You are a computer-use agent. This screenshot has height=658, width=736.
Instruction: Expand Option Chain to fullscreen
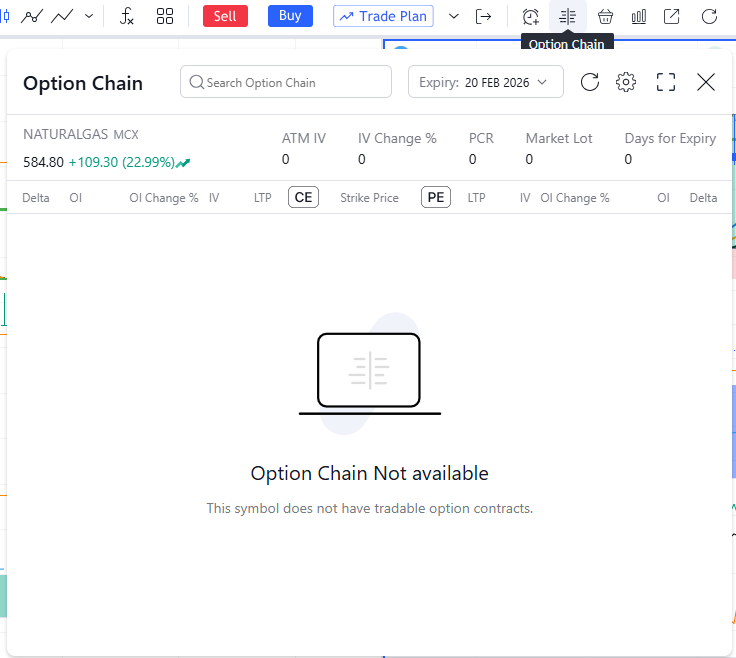(x=666, y=82)
